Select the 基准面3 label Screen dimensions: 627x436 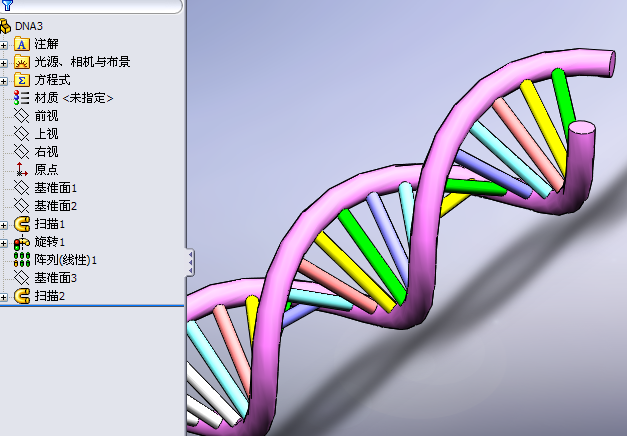tap(56, 278)
